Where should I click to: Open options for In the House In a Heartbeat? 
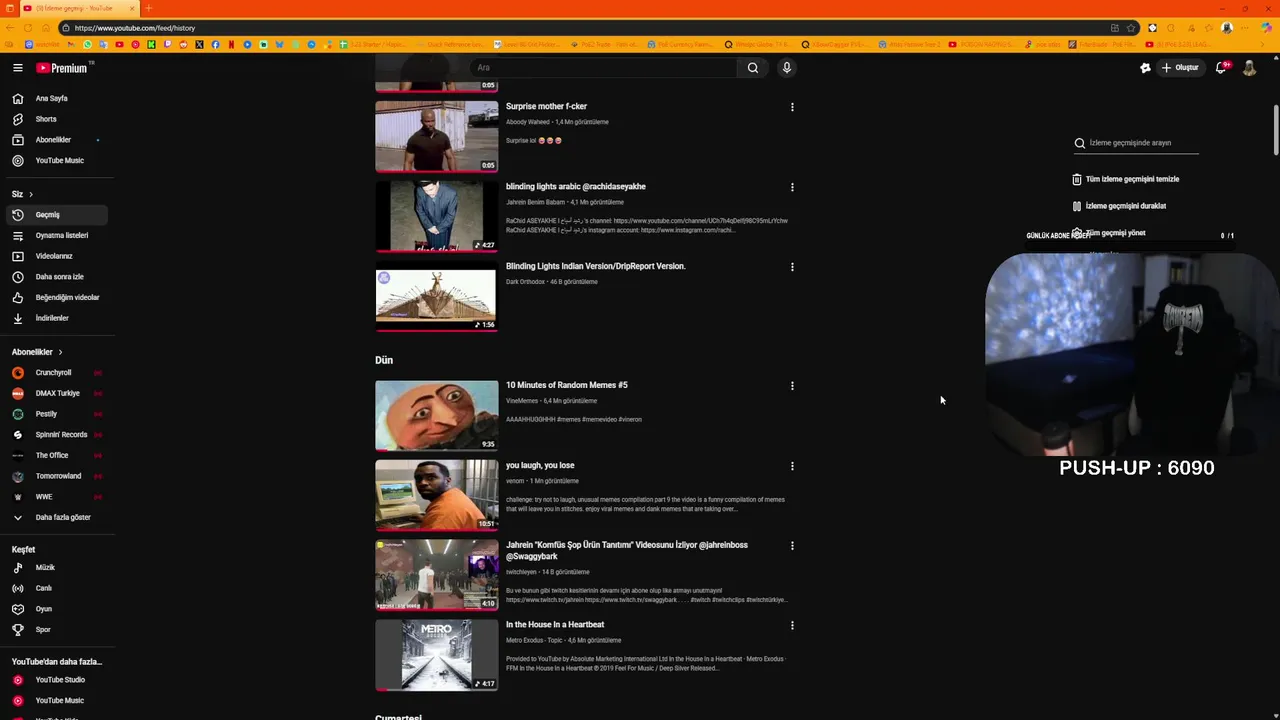coord(792,625)
